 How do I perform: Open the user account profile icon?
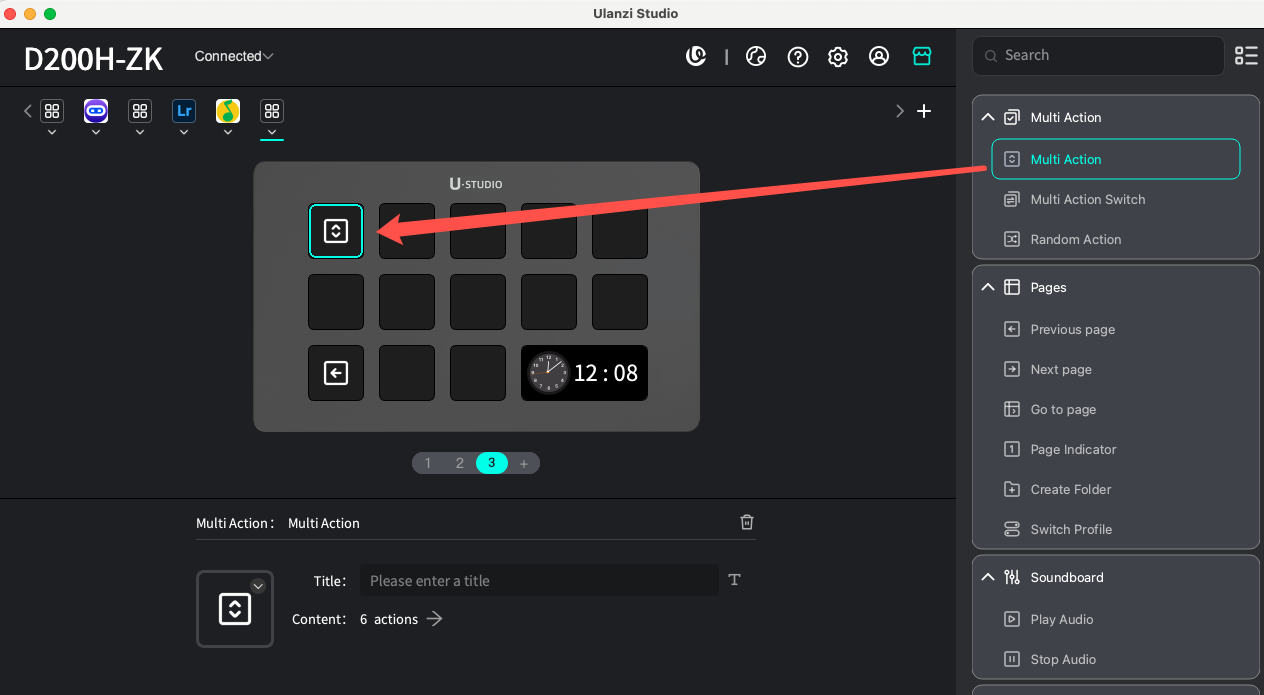click(x=879, y=57)
